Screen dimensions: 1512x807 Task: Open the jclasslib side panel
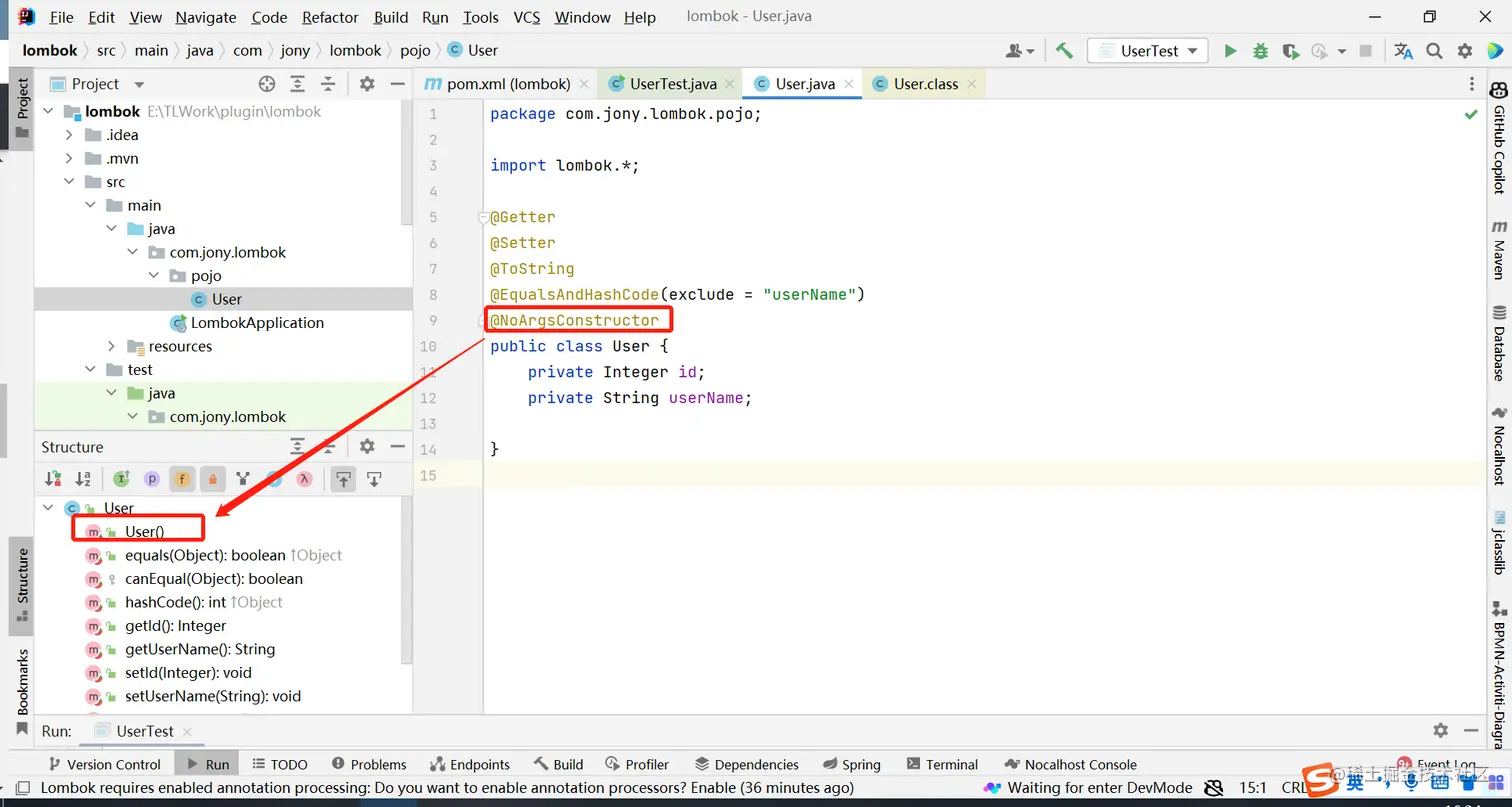point(1498,544)
